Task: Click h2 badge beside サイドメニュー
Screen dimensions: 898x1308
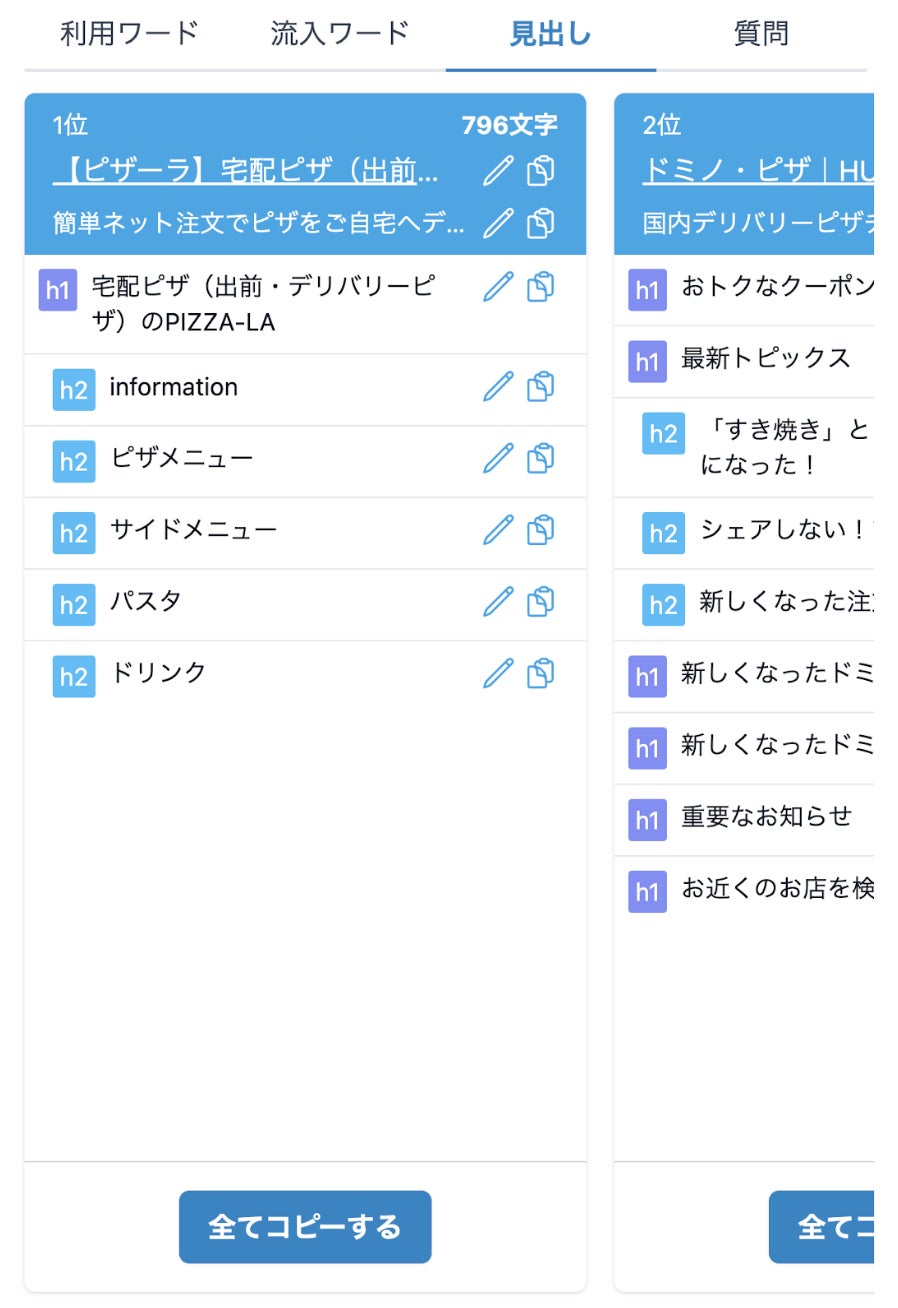Action: click(x=74, y=533)
